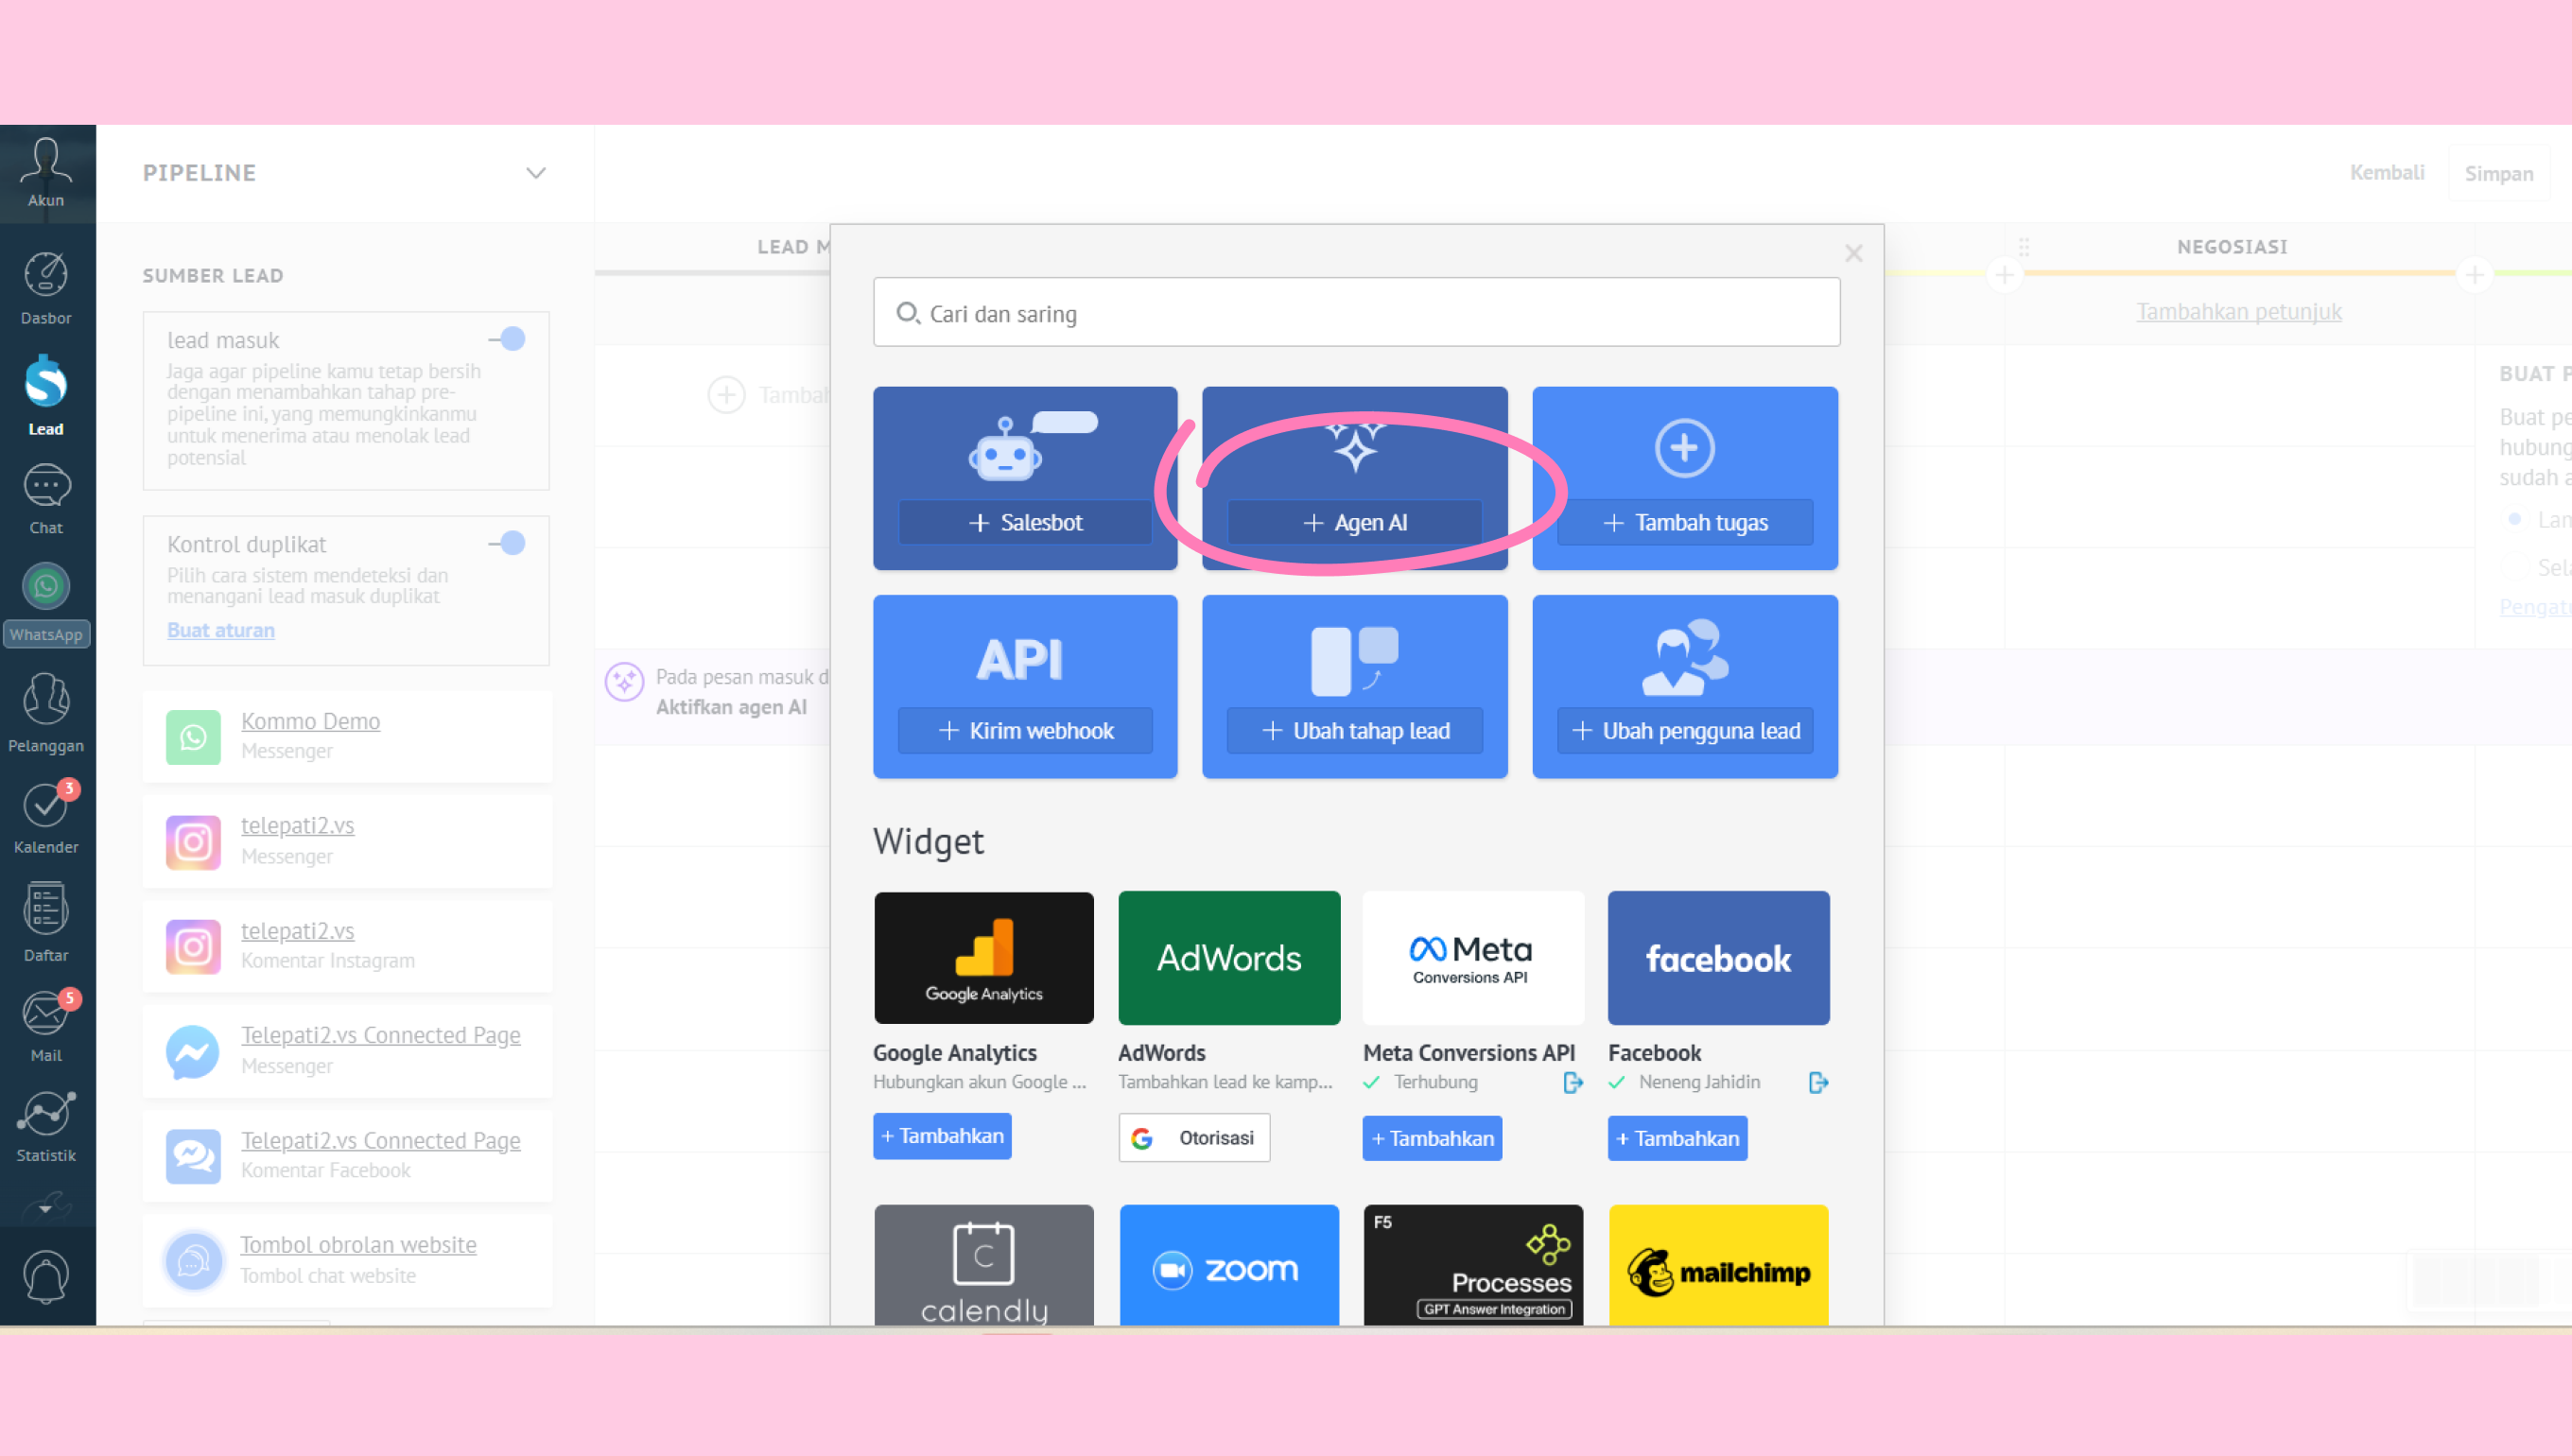The image size is (2572, 1456).
Task: Click the drag handle above Negosiasi column
Action: [x=2023, y=246]
